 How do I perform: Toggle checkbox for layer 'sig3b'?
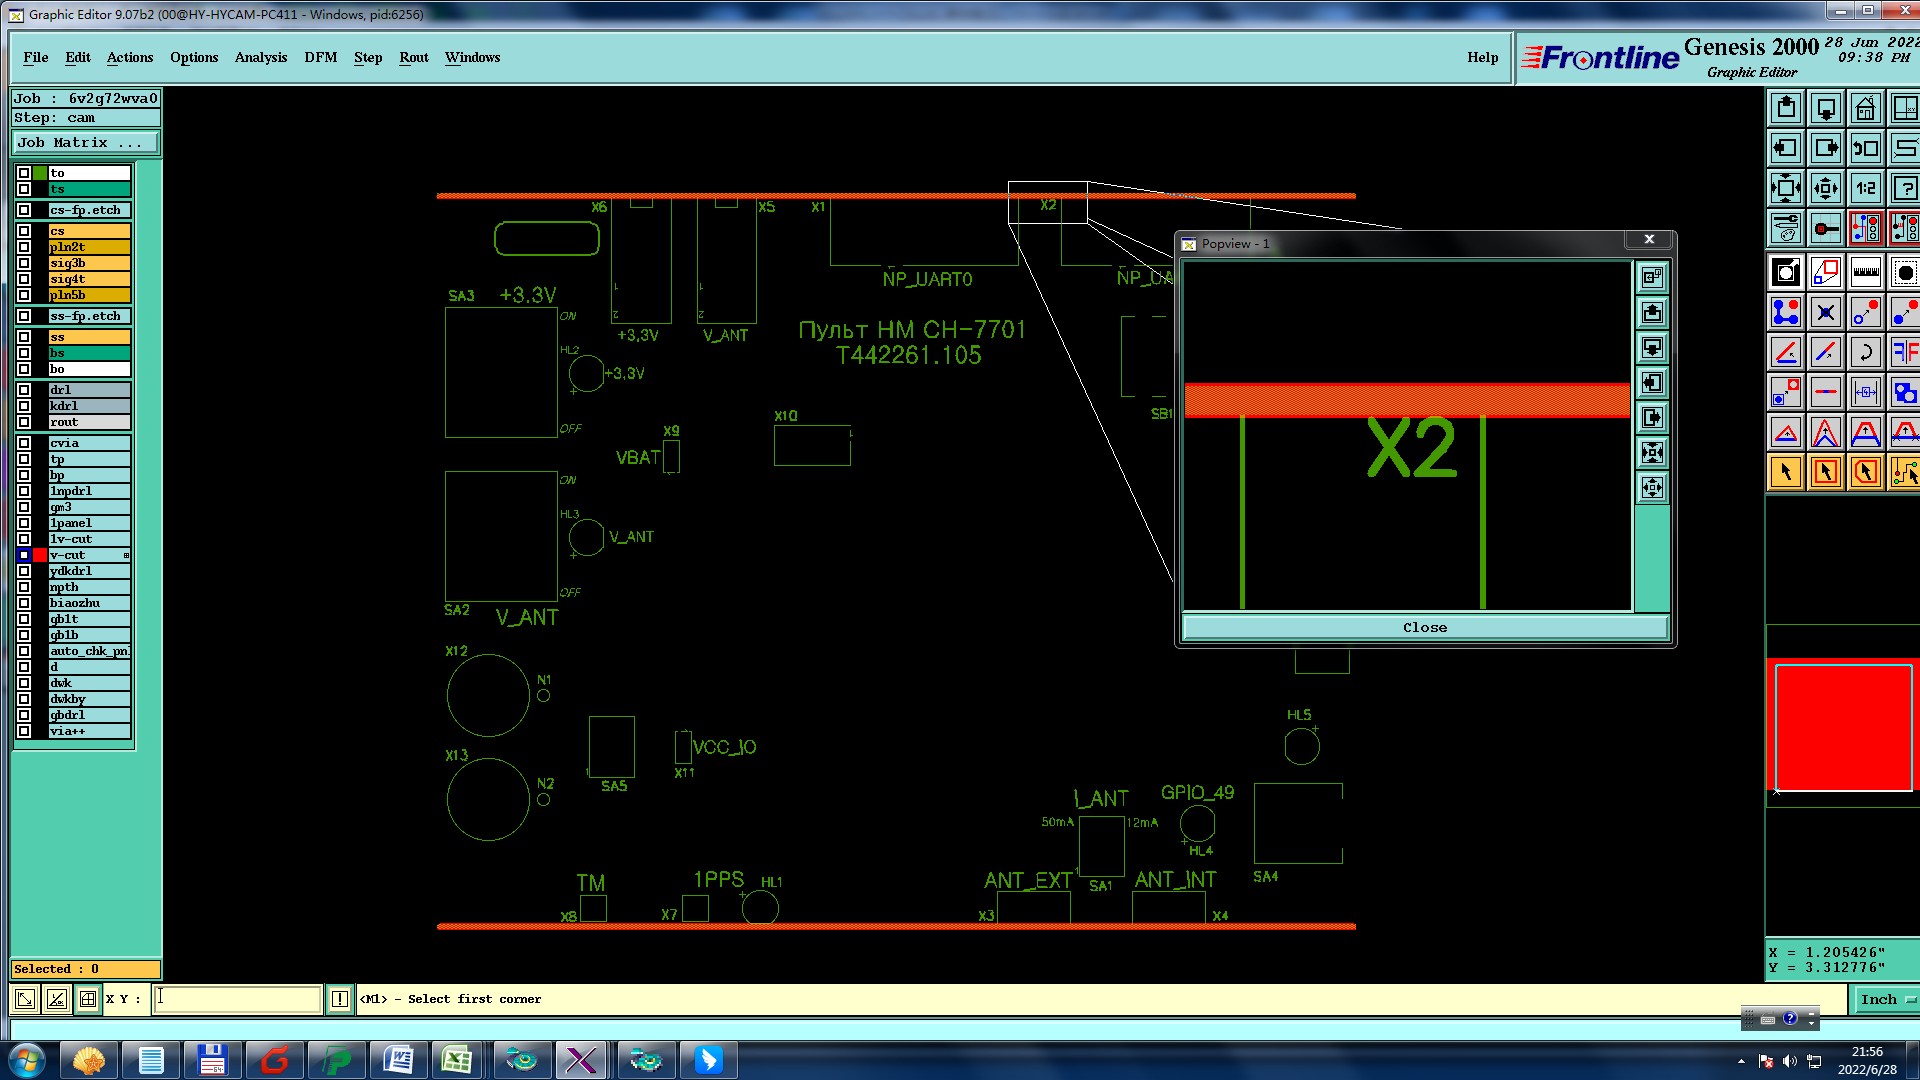pos(24,263)
